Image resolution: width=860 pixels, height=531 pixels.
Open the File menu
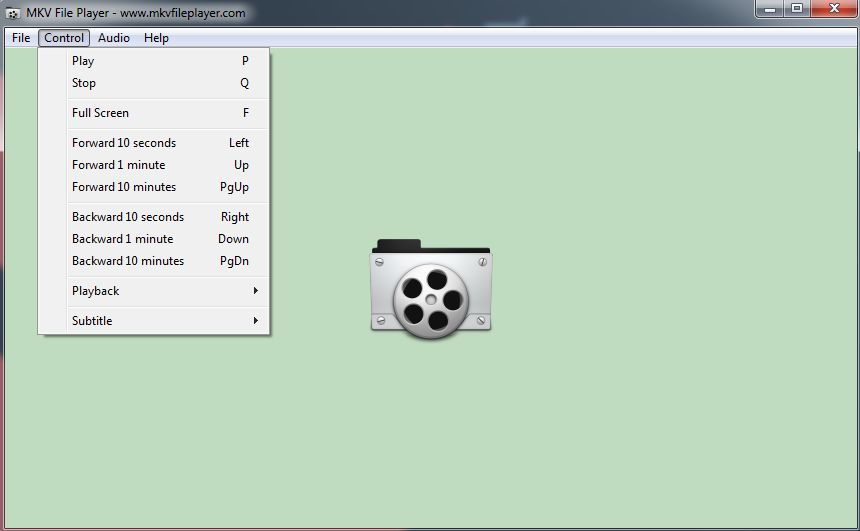coord(21,38)
